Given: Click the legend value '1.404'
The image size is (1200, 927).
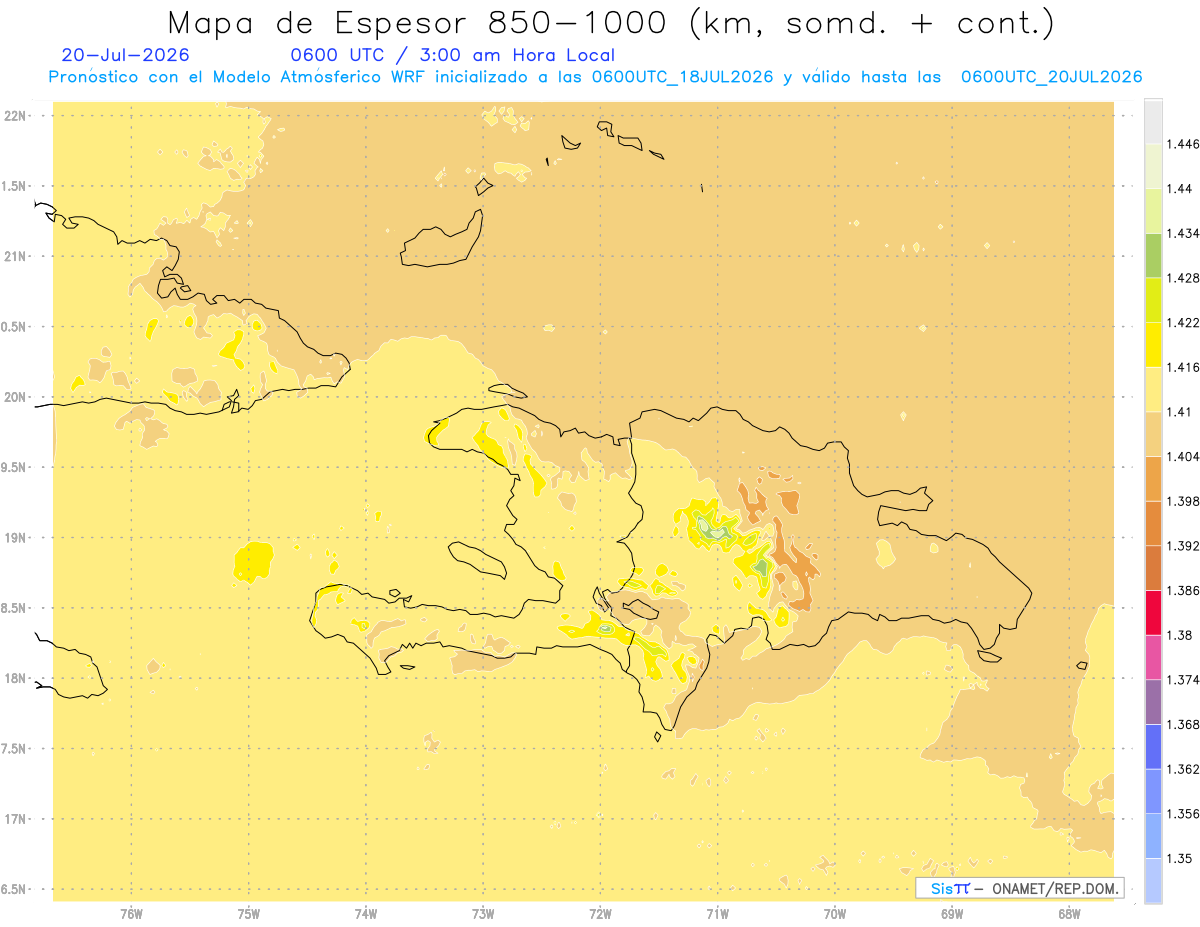Looking at the screenshot, I should point(1183,456).
